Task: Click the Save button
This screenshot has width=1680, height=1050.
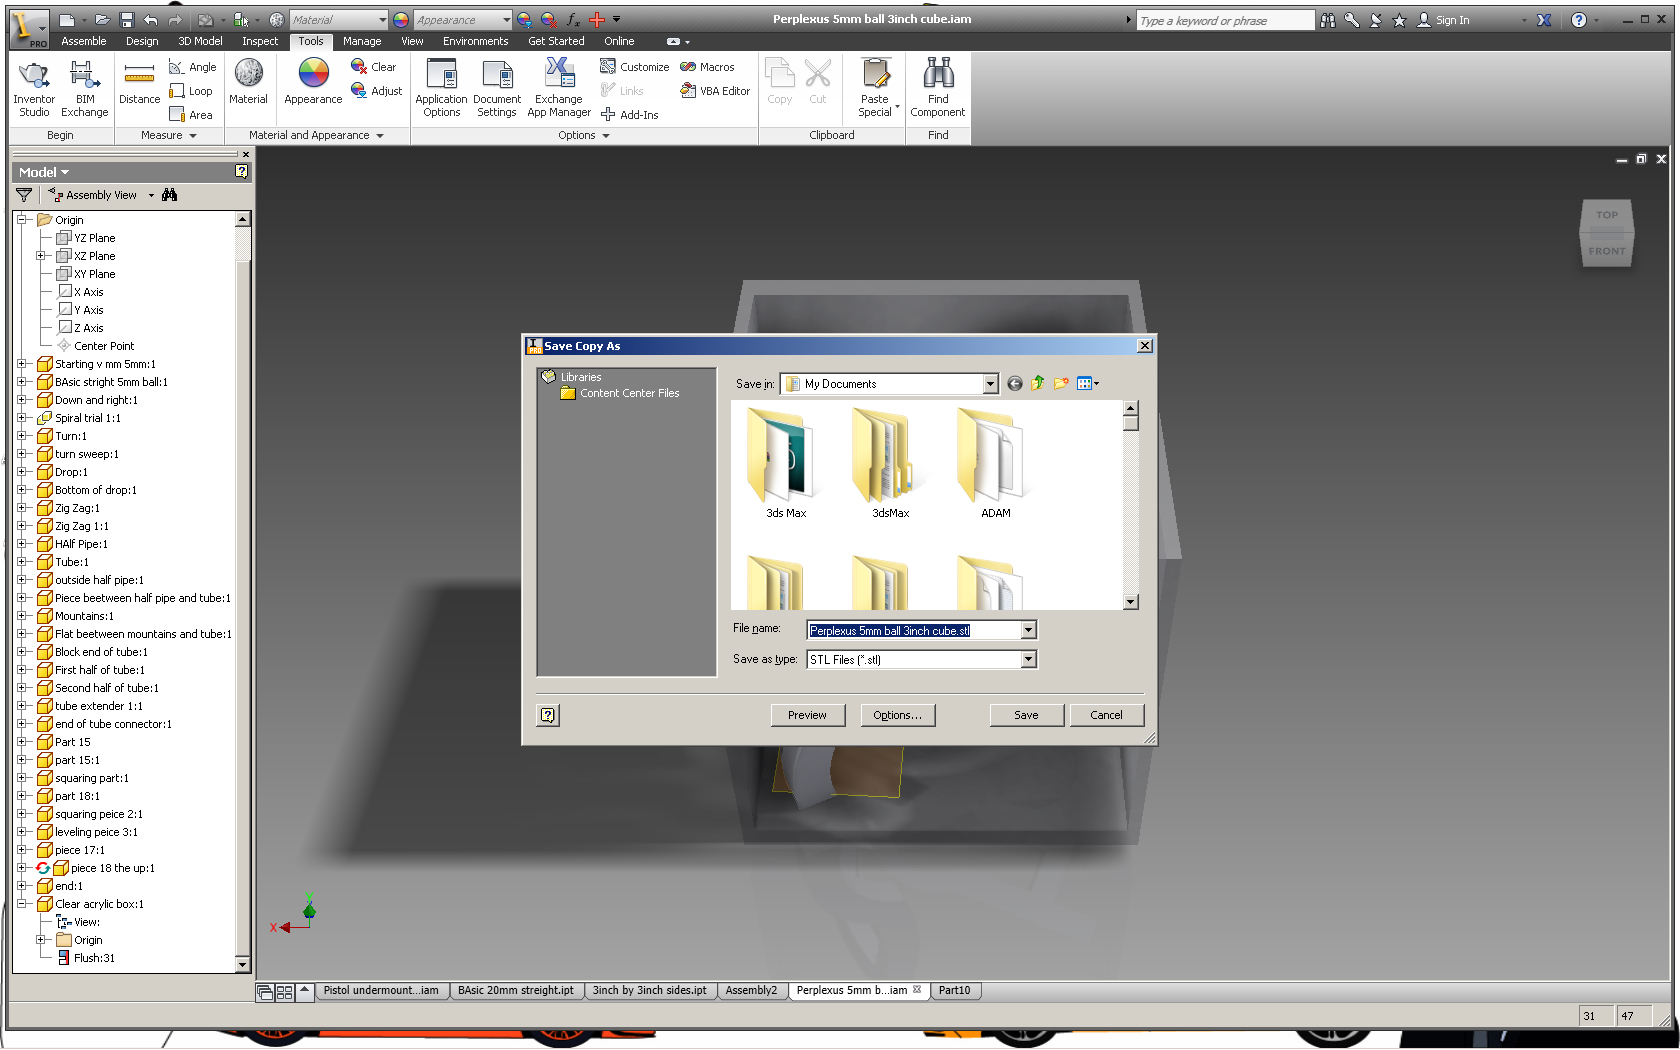Action: (x=1026, y=715)
